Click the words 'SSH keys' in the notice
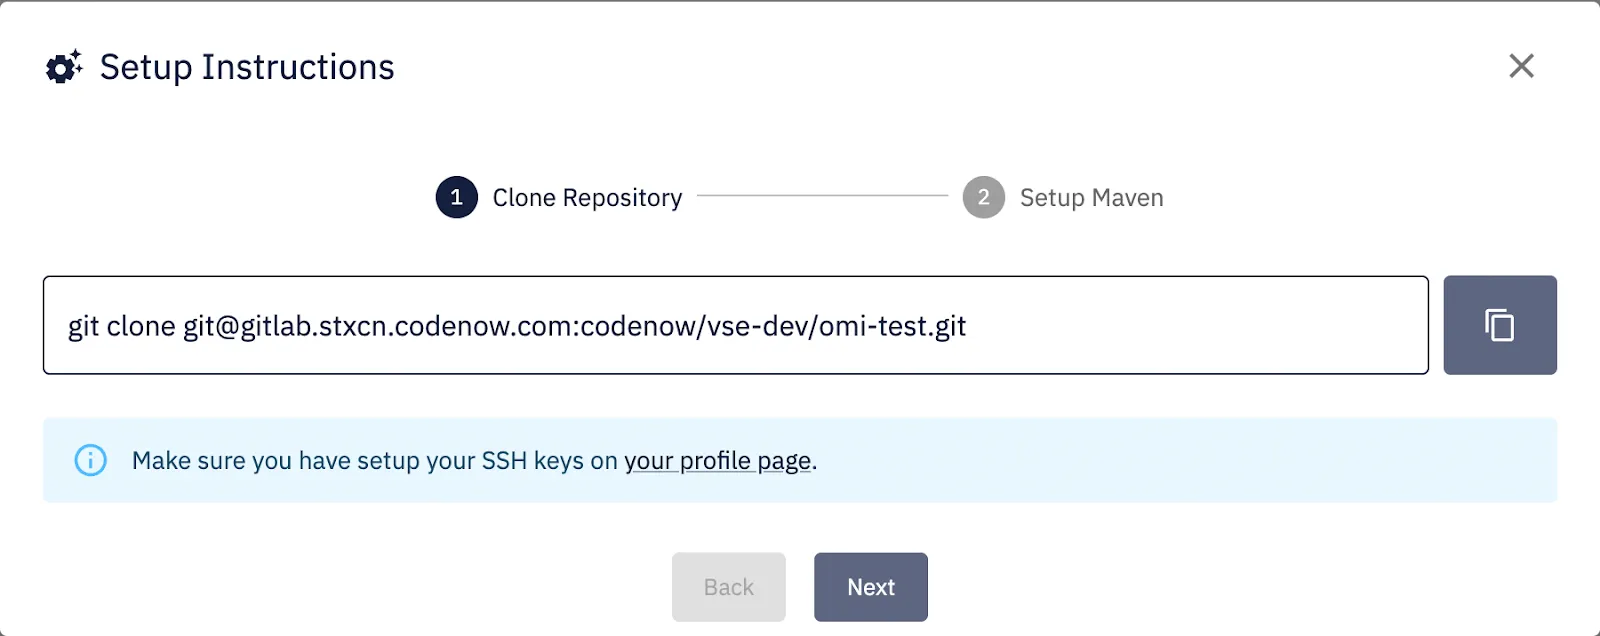This screenshot has height=636, width=1600. tap(532, 461)
